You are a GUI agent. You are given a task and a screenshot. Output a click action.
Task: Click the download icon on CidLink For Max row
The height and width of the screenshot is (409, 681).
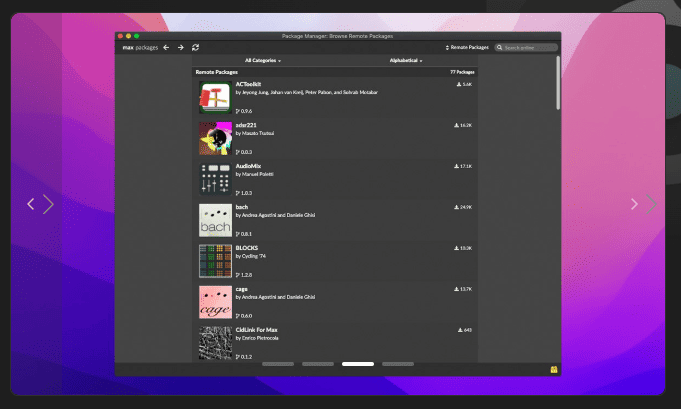(460, 330)
